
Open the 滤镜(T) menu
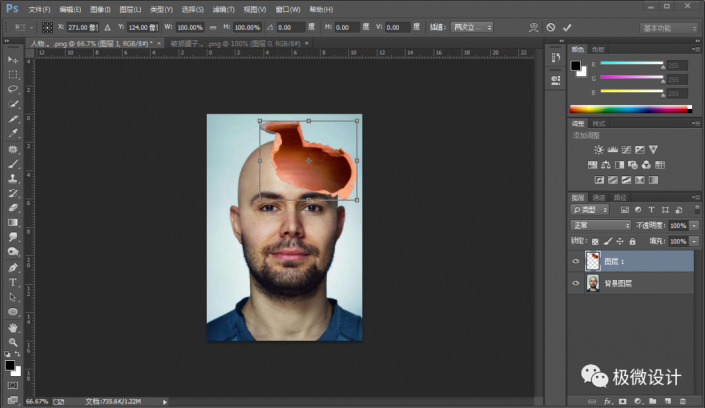[225, 8]
